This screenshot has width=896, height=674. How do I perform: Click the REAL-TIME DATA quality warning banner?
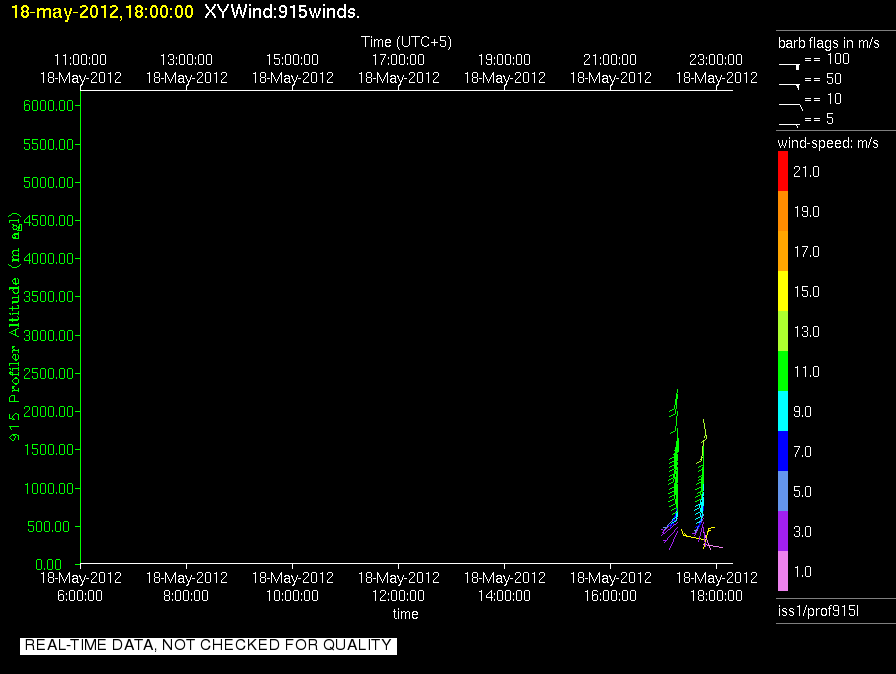coord(209,645)
